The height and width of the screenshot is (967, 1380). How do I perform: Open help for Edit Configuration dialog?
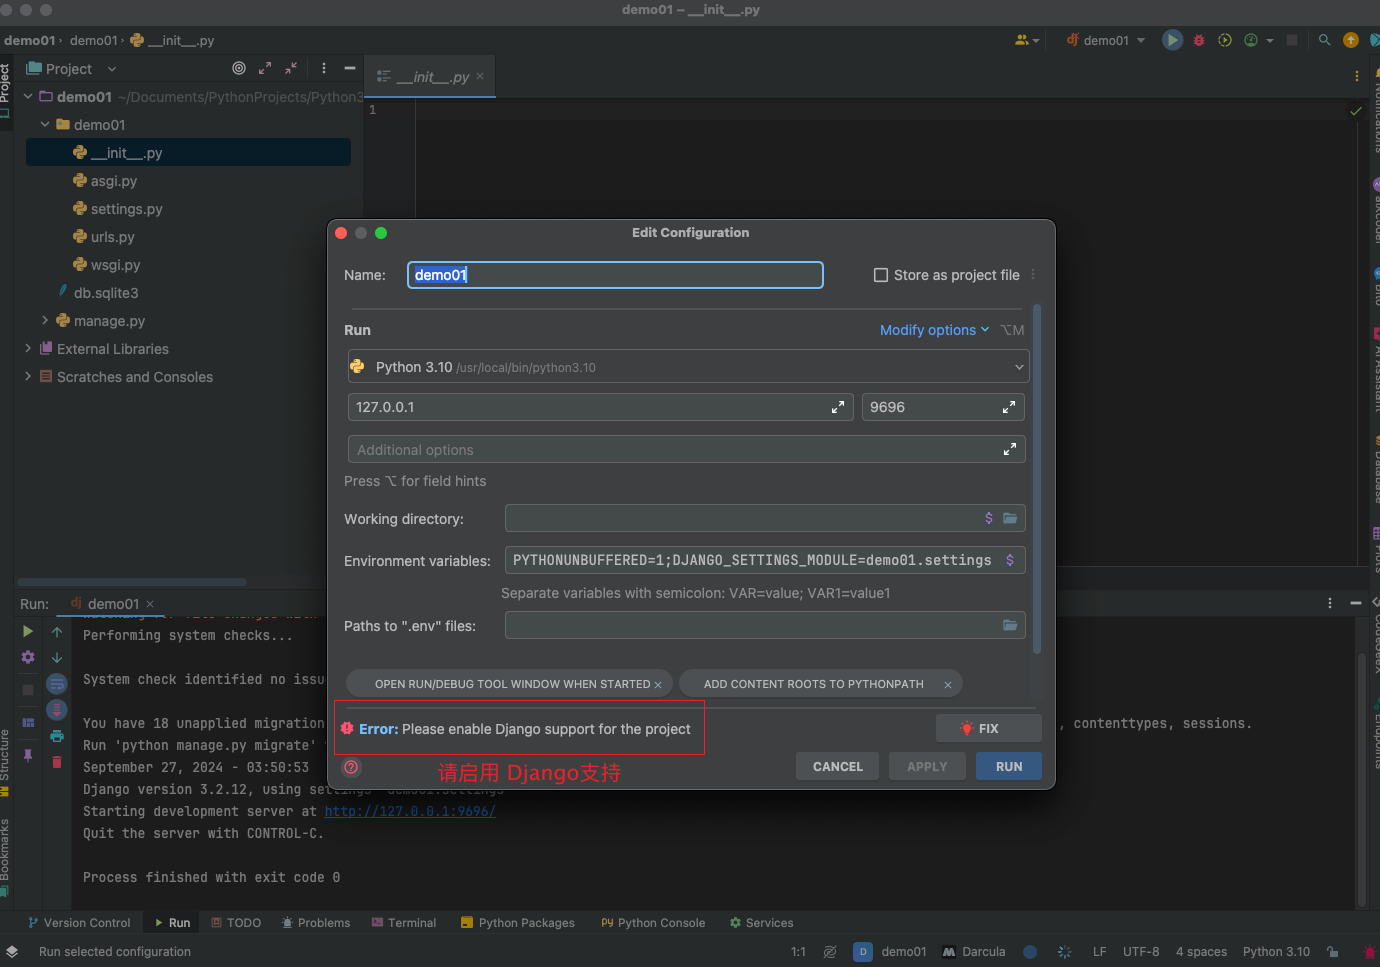pos(351,767)
